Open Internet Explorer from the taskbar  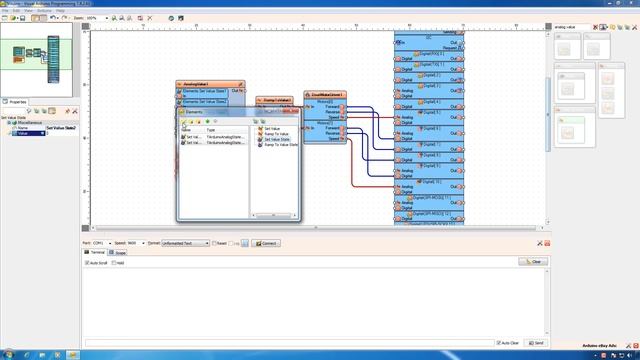point(27,355)
